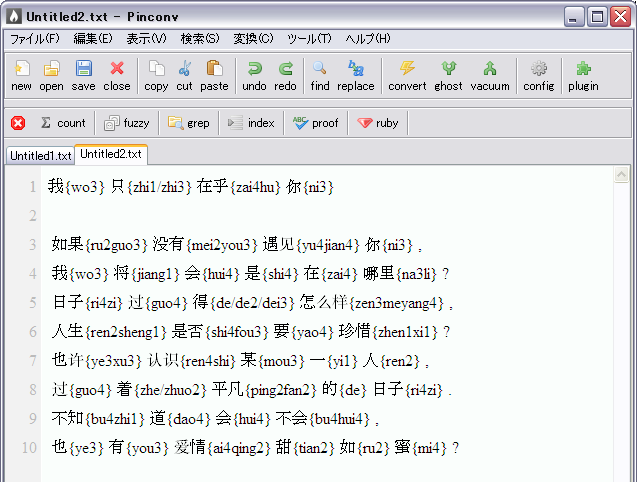Image resolution: width=637 pixels, height=482 pixels.
Task: Run the sigma count tool
Action: (x=63, y=123)
